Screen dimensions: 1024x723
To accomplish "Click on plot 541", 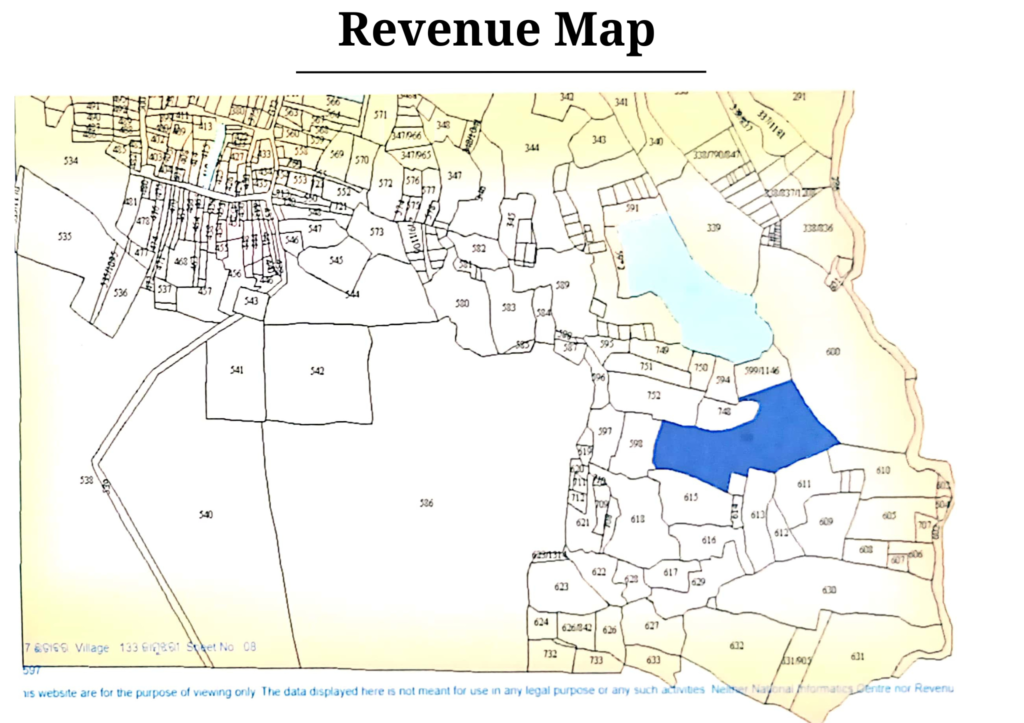I will [x=236, y=371].
